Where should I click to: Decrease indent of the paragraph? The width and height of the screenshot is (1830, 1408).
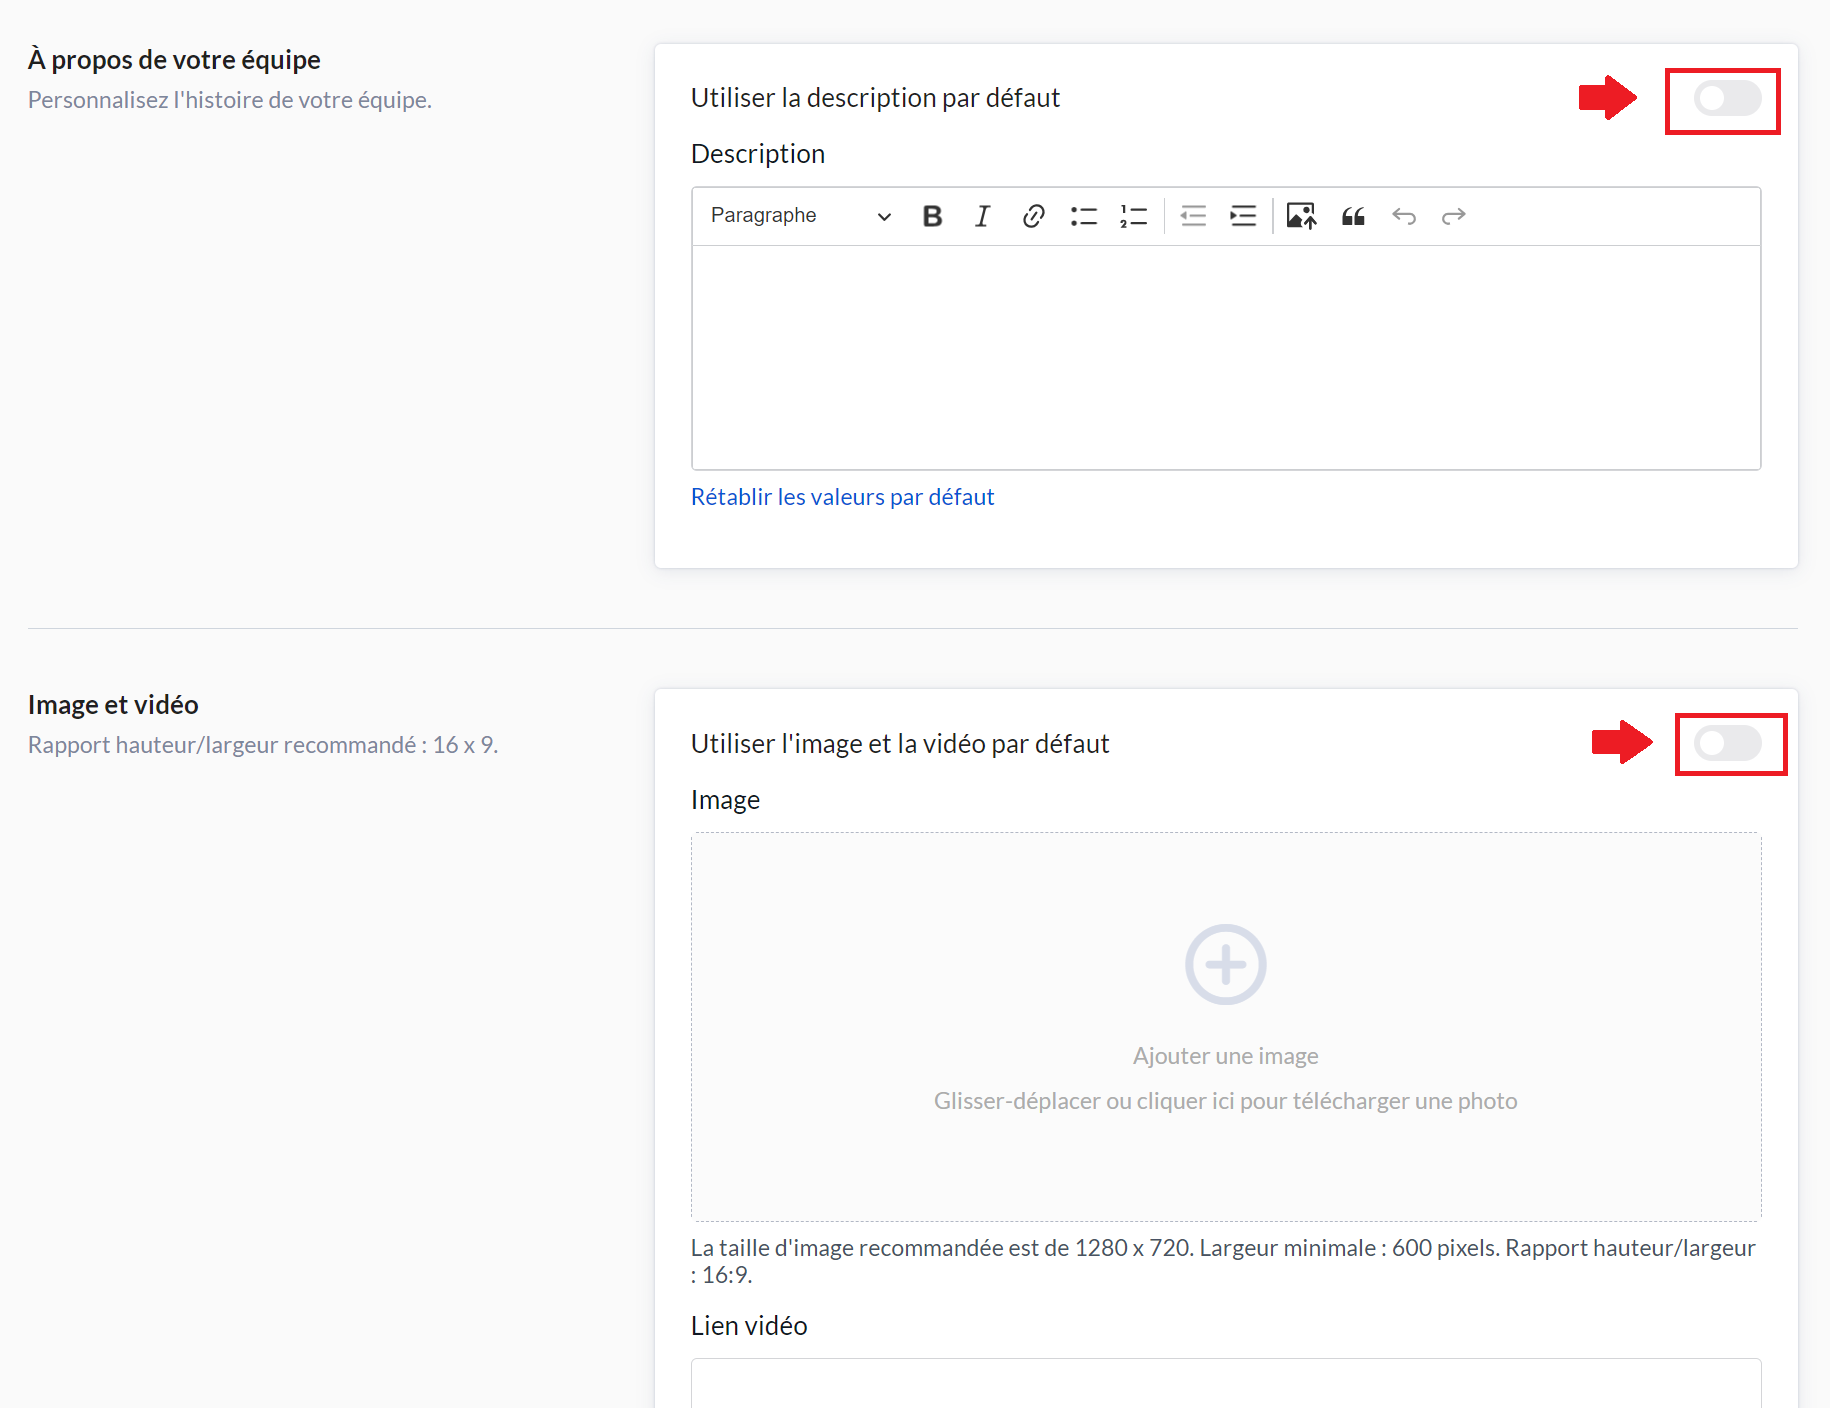tap(1193, 216)
